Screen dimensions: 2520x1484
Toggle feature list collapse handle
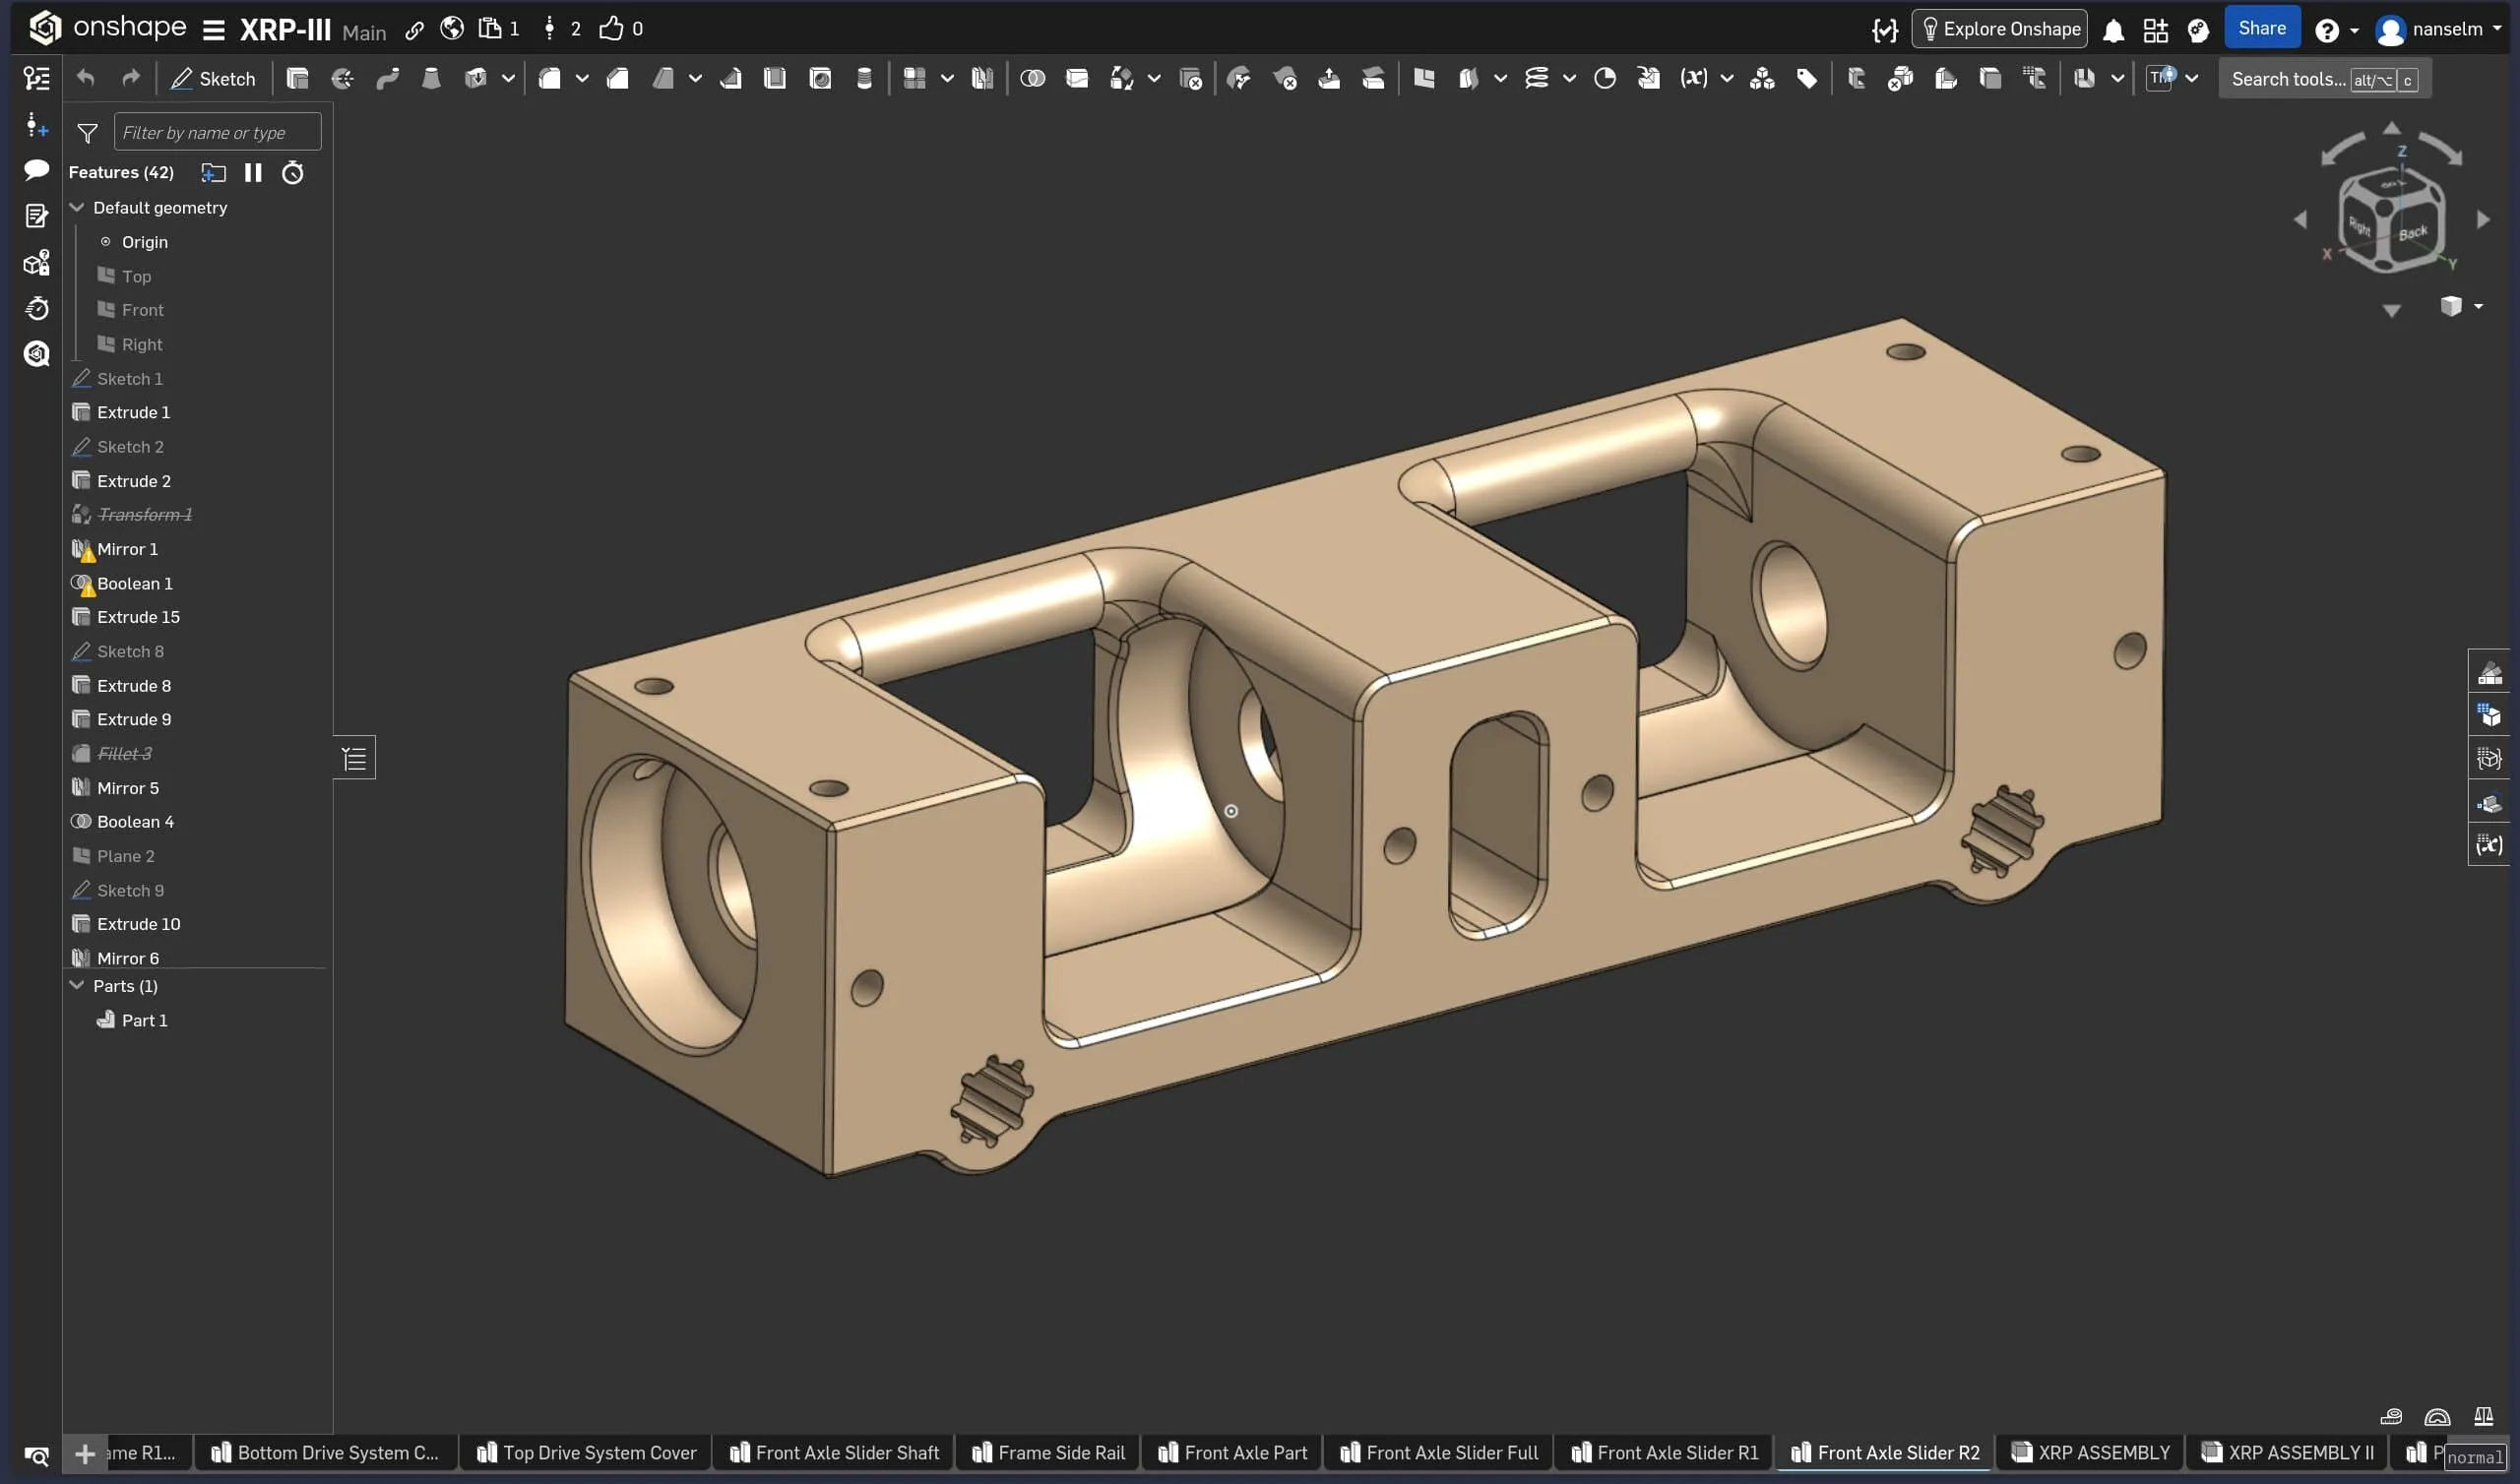(354, 758)
